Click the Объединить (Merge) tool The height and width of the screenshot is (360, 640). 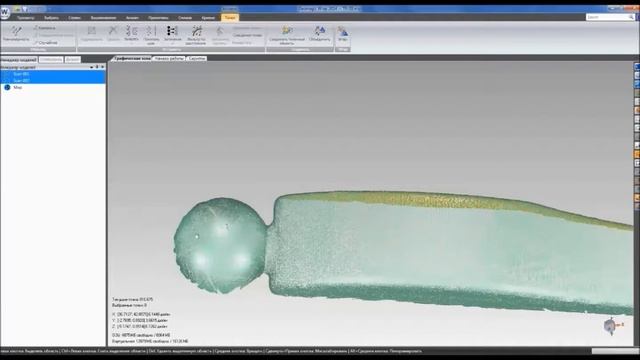pos(320,33)
